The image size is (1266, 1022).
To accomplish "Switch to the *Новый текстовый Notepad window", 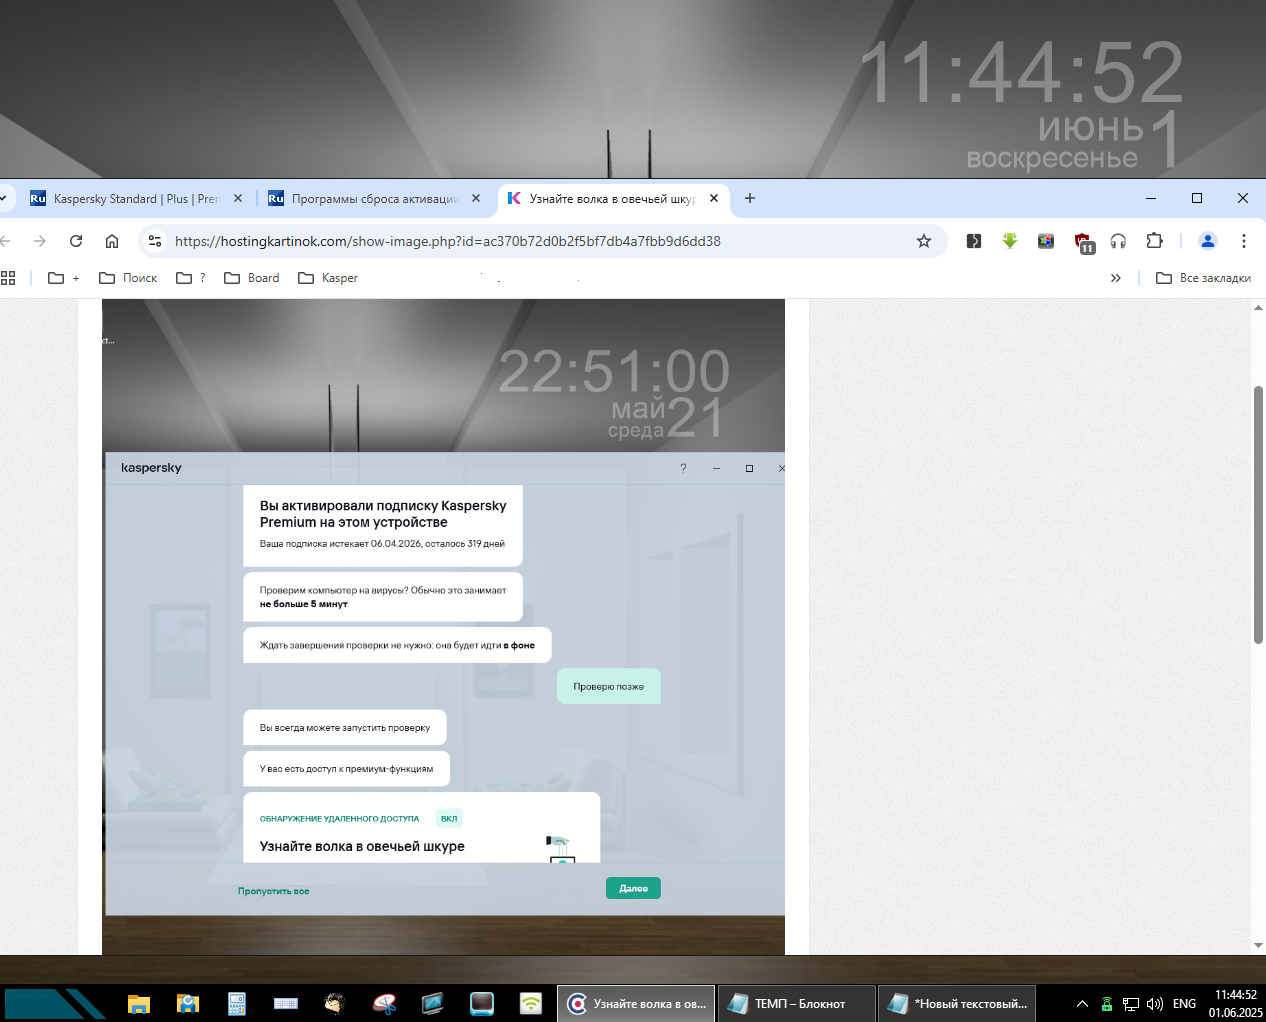I will (x=956, y=1004).
